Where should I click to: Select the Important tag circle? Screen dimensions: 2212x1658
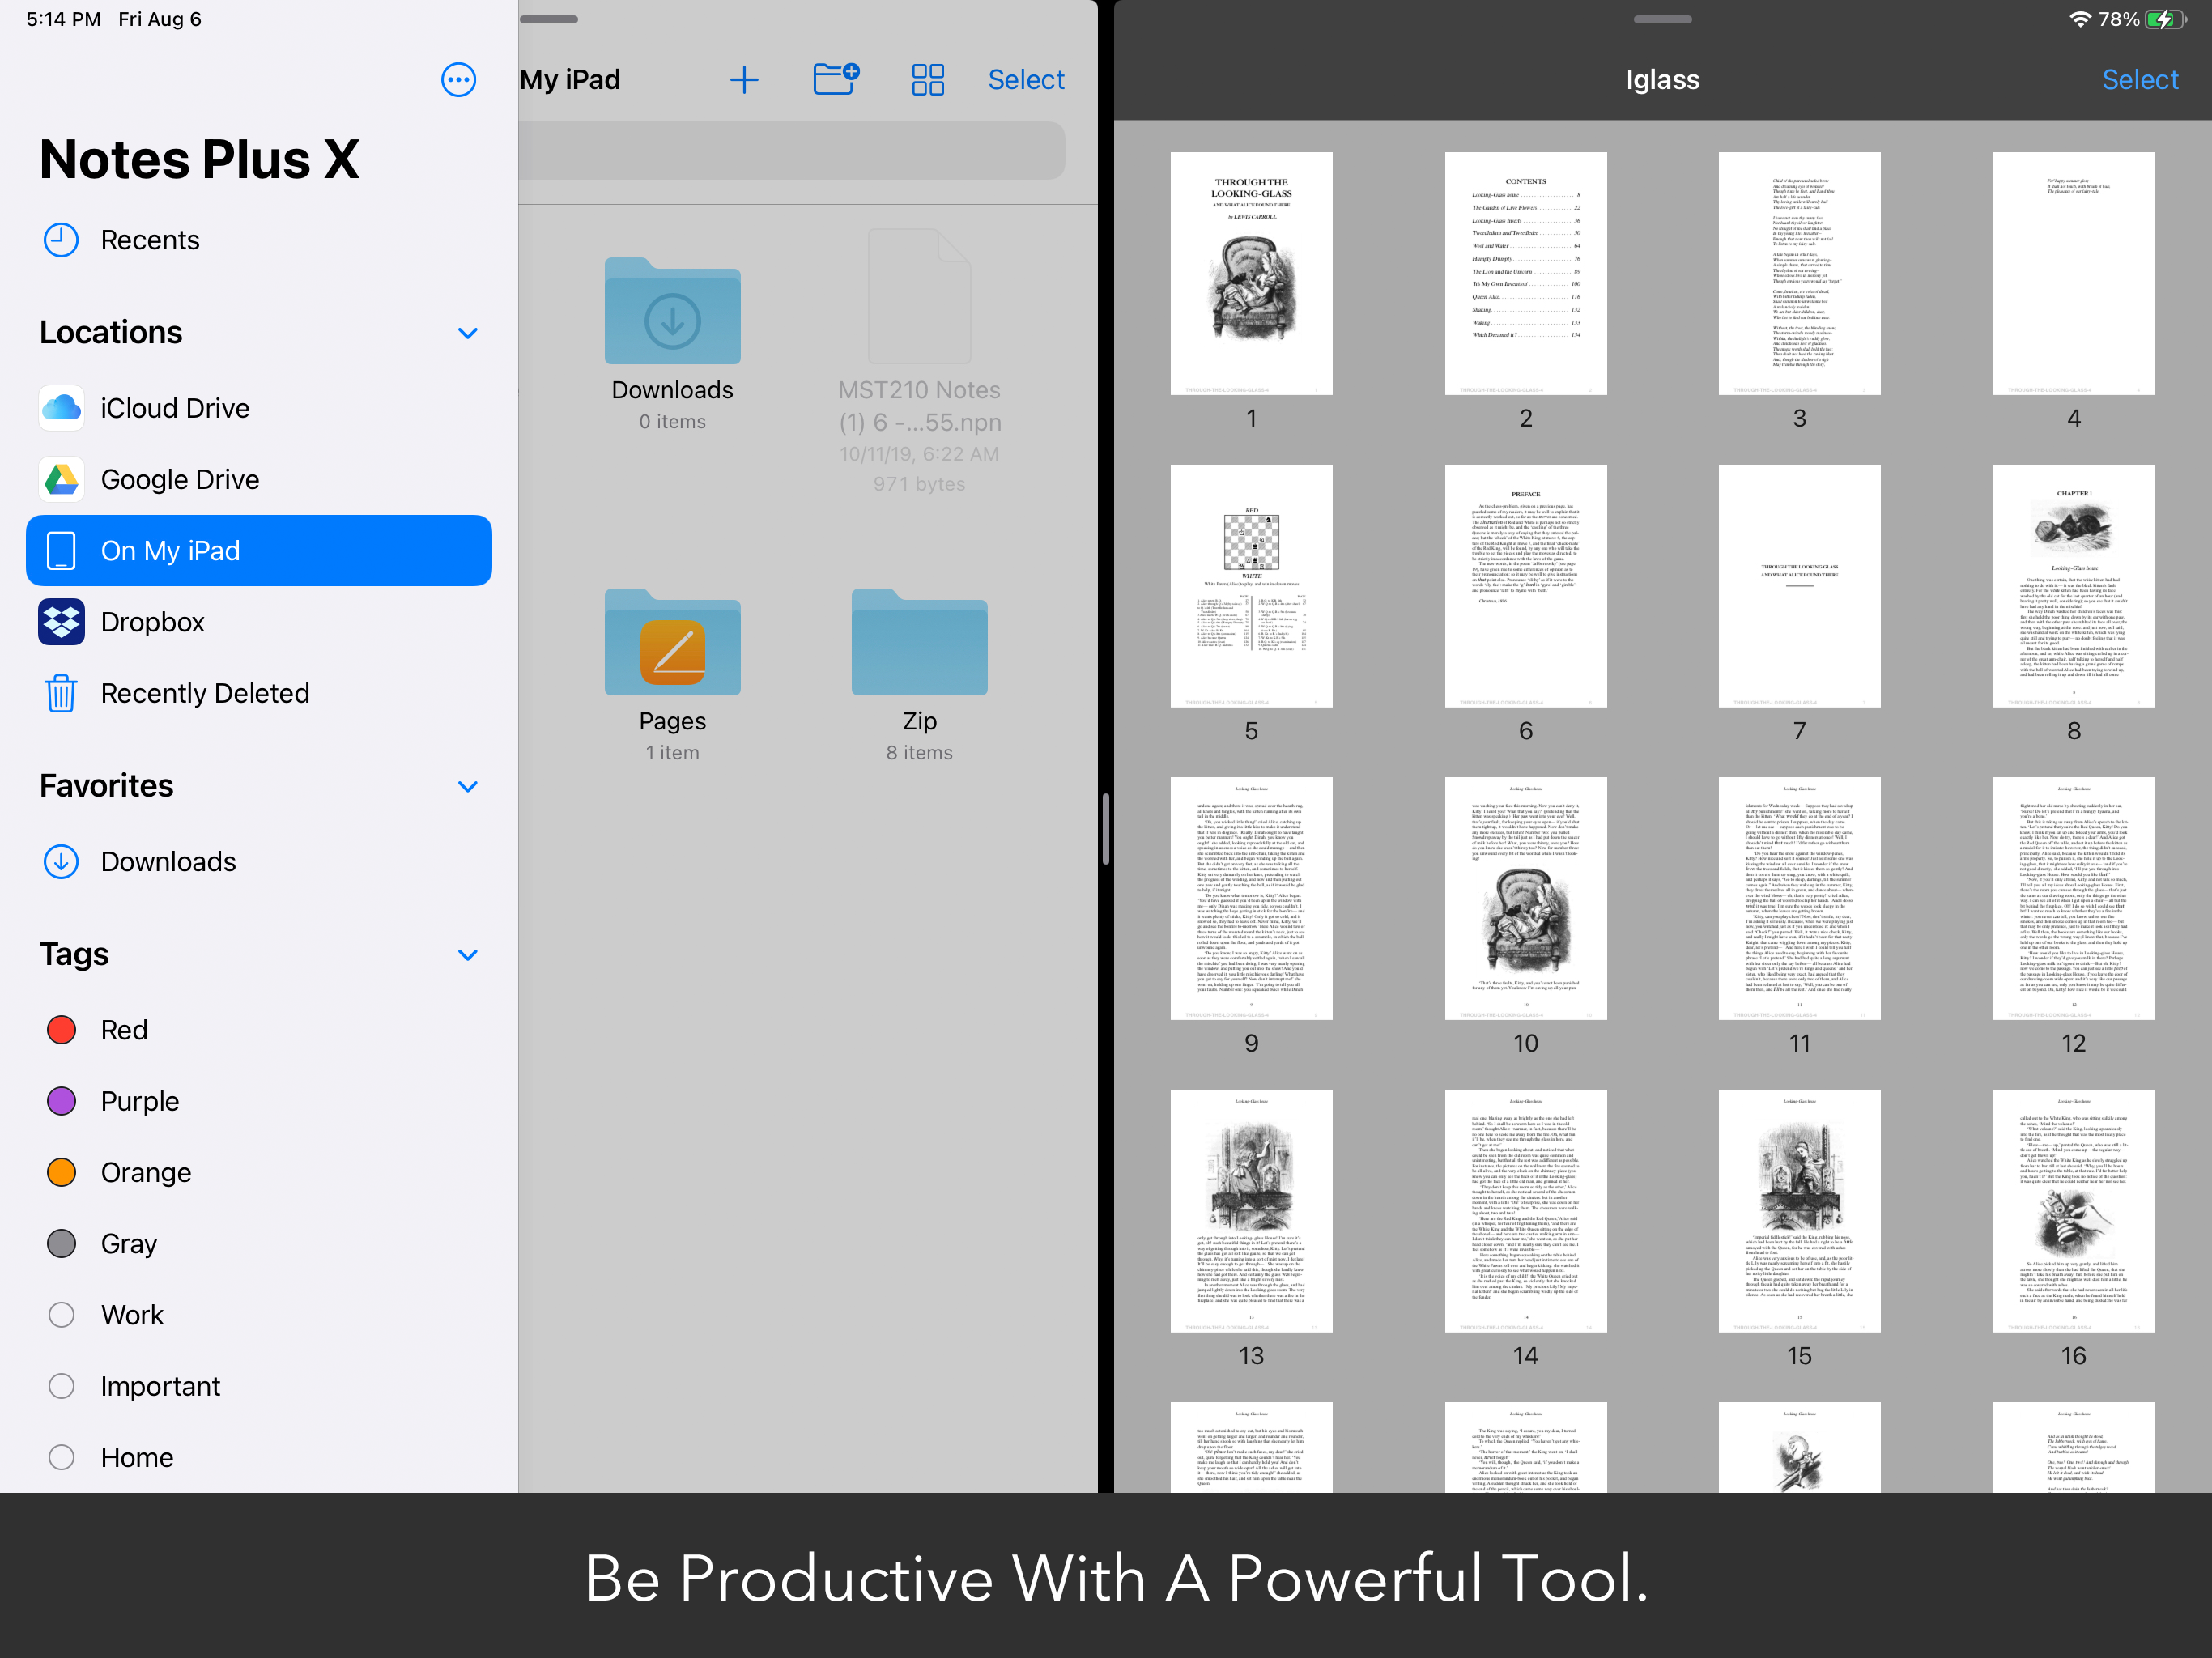[x=62, y=1386]
